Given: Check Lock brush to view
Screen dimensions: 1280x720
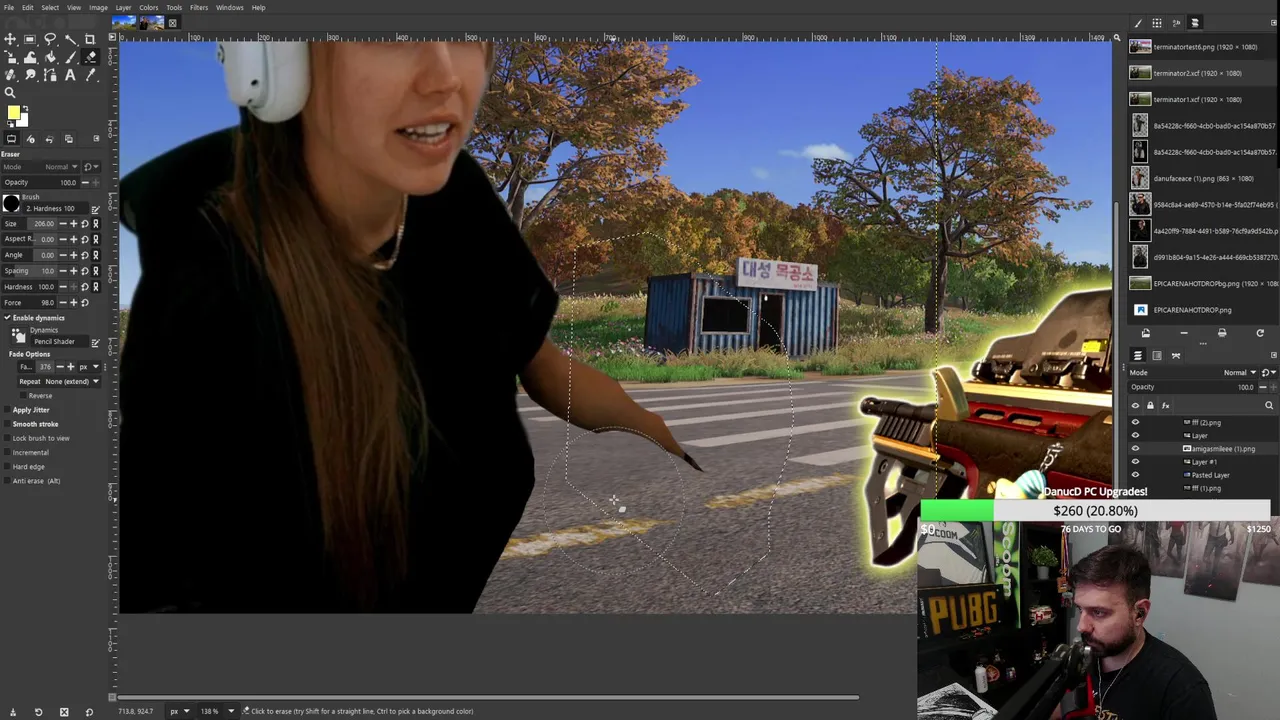Looking at the screenshot, I should coord(7,438).
